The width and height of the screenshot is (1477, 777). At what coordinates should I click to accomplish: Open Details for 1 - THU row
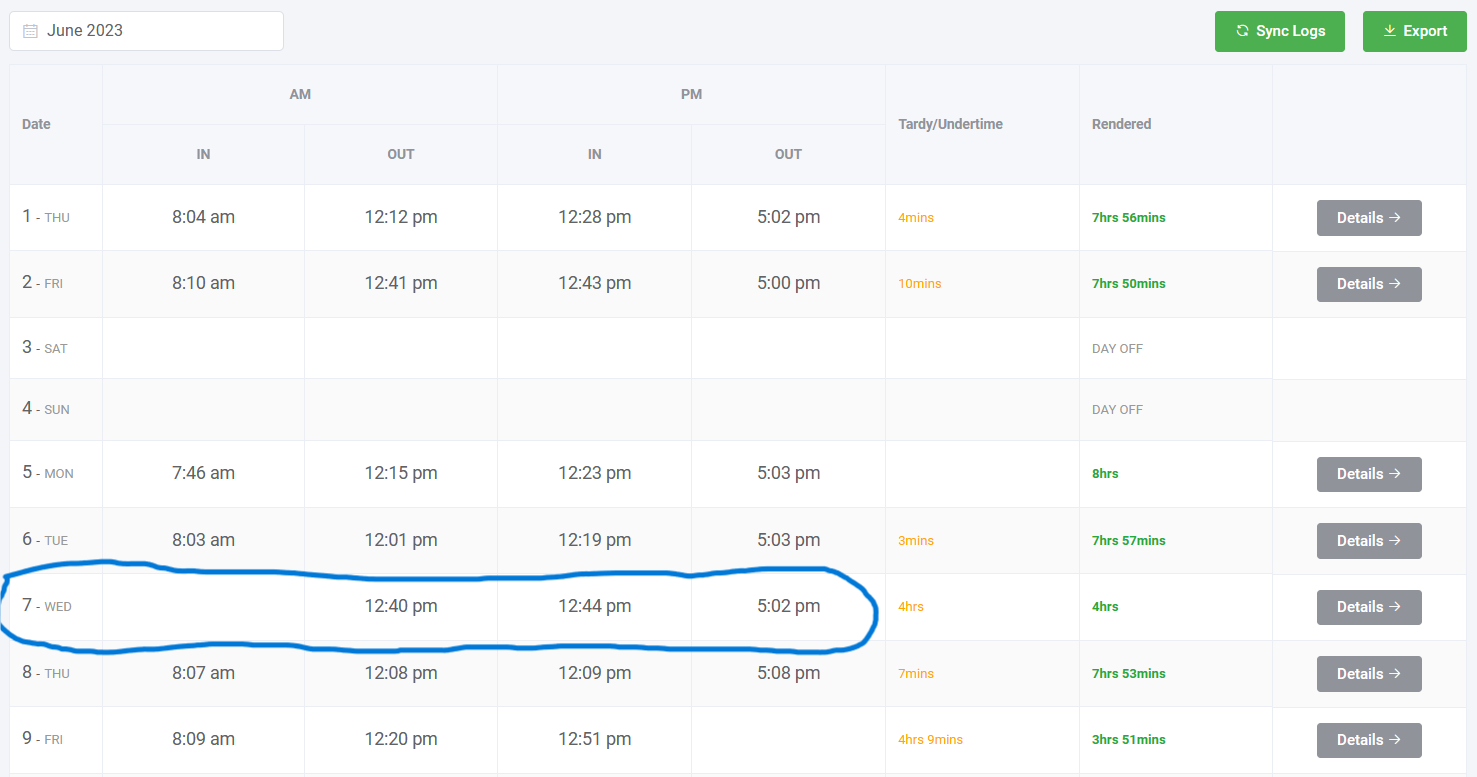(x=1368, y=218)
